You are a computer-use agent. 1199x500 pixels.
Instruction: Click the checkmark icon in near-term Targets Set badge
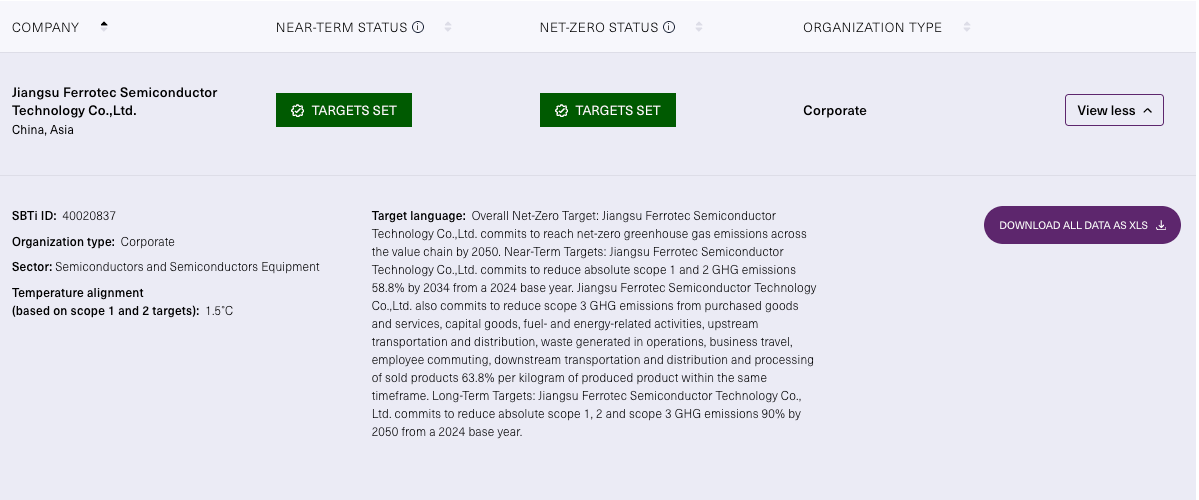297,111
